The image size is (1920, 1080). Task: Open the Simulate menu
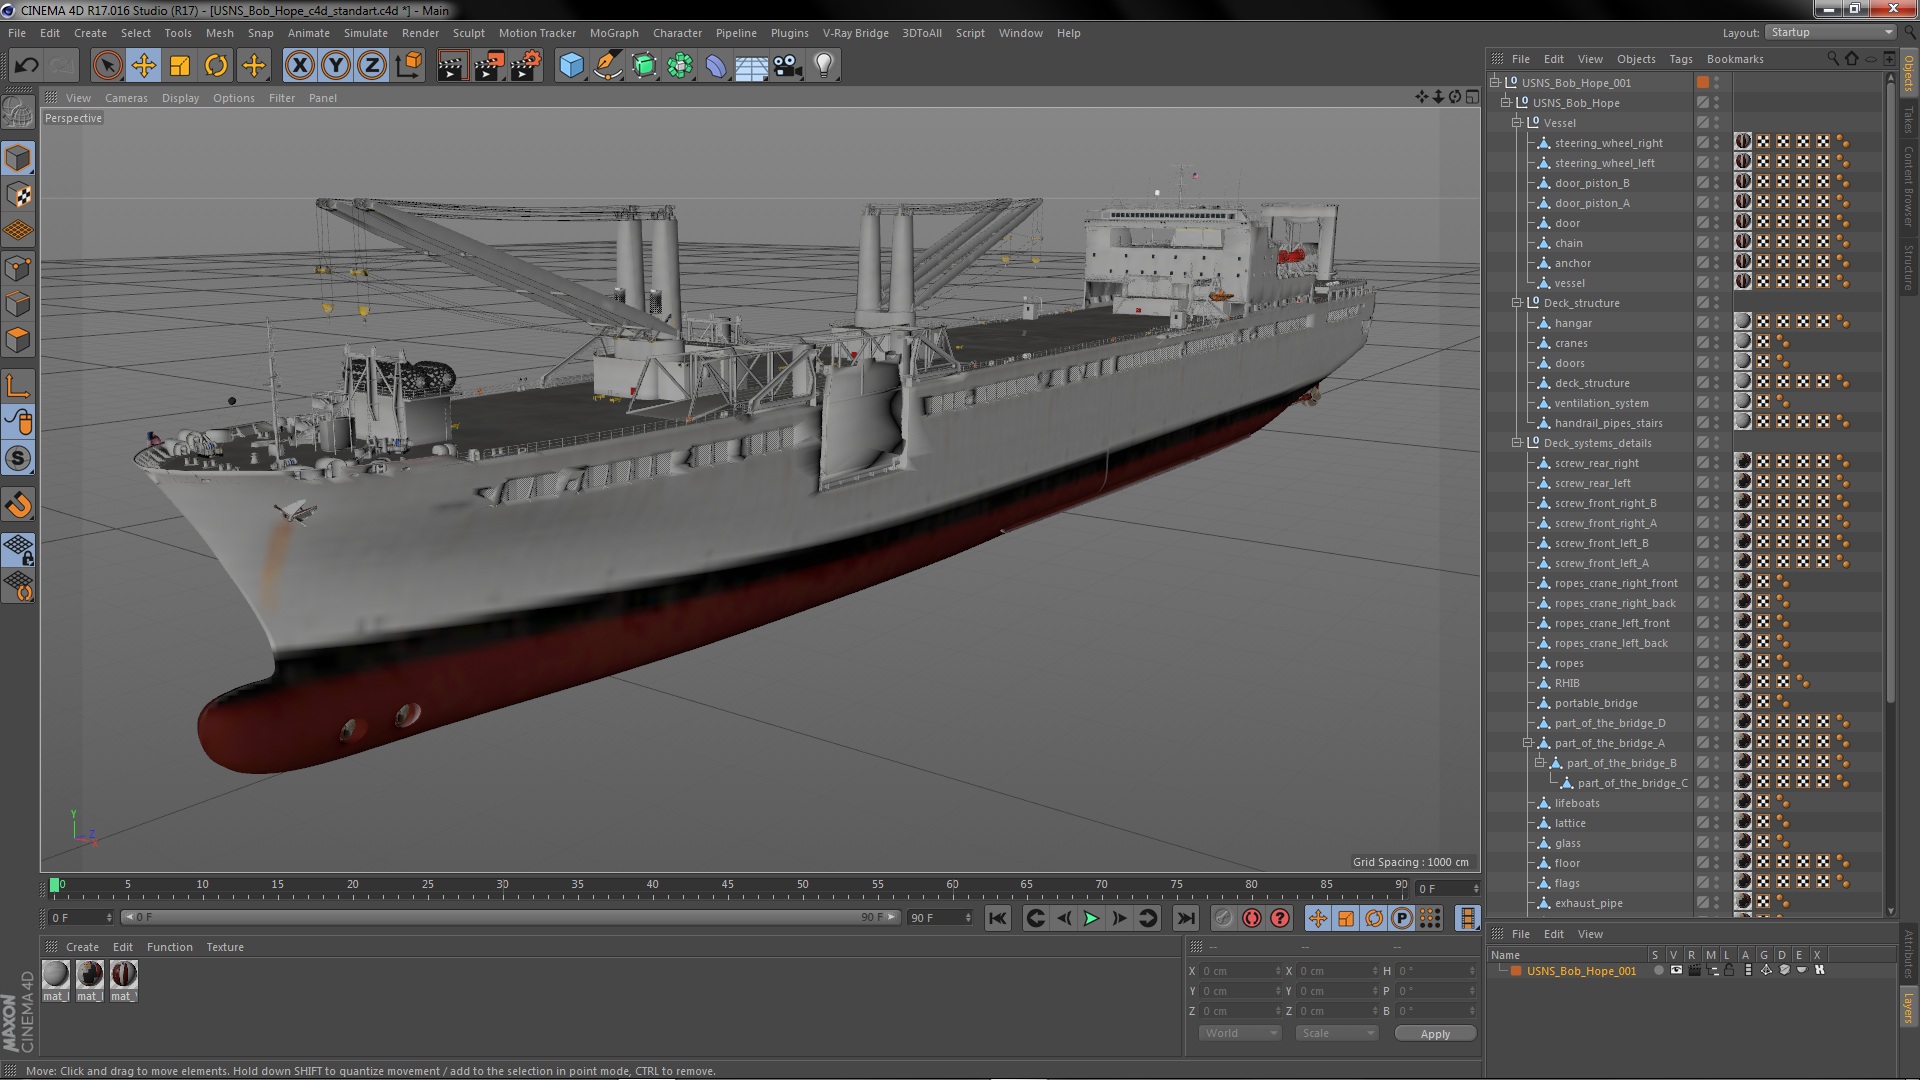pyautogui.click(x=366, y=33)
